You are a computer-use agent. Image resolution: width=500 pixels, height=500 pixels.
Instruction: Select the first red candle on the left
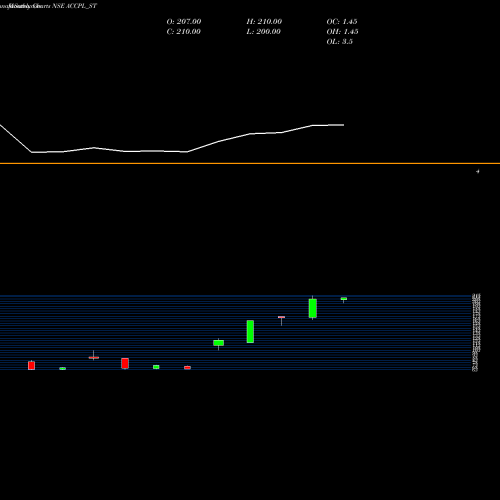pyautogui.click(x=31, y=365)
